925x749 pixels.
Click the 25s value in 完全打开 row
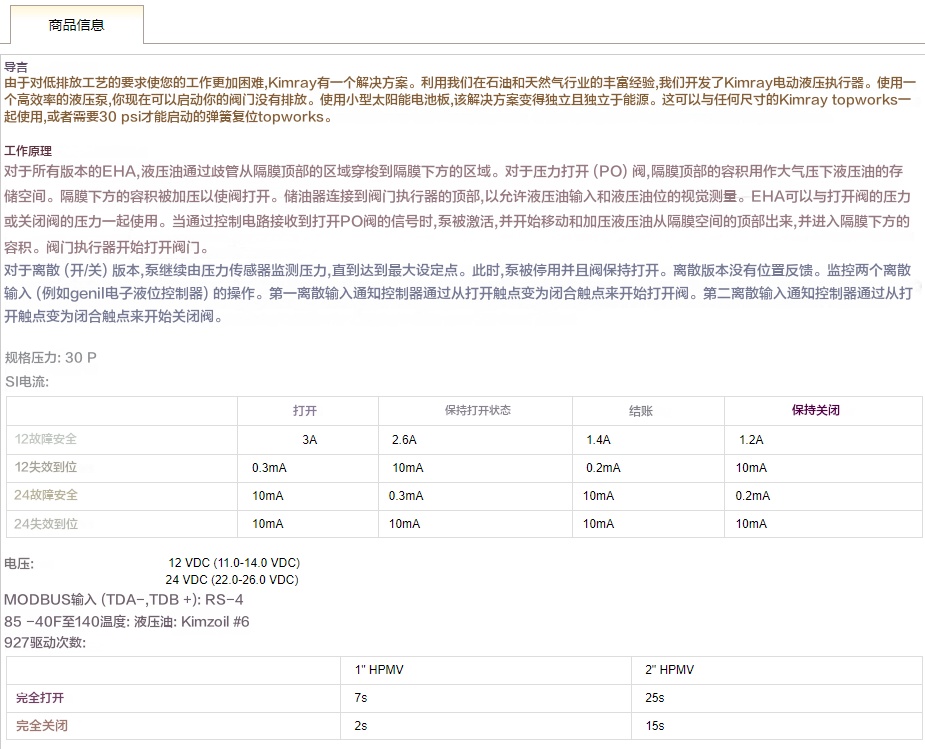click(655, 698)
